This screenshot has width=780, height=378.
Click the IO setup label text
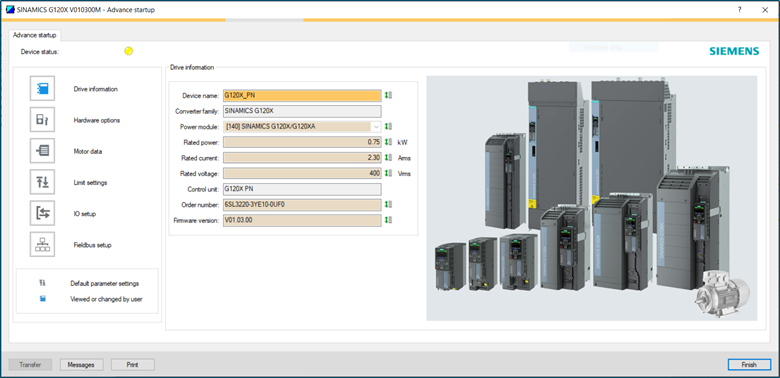pyautogui.click(x=85, y=214)
